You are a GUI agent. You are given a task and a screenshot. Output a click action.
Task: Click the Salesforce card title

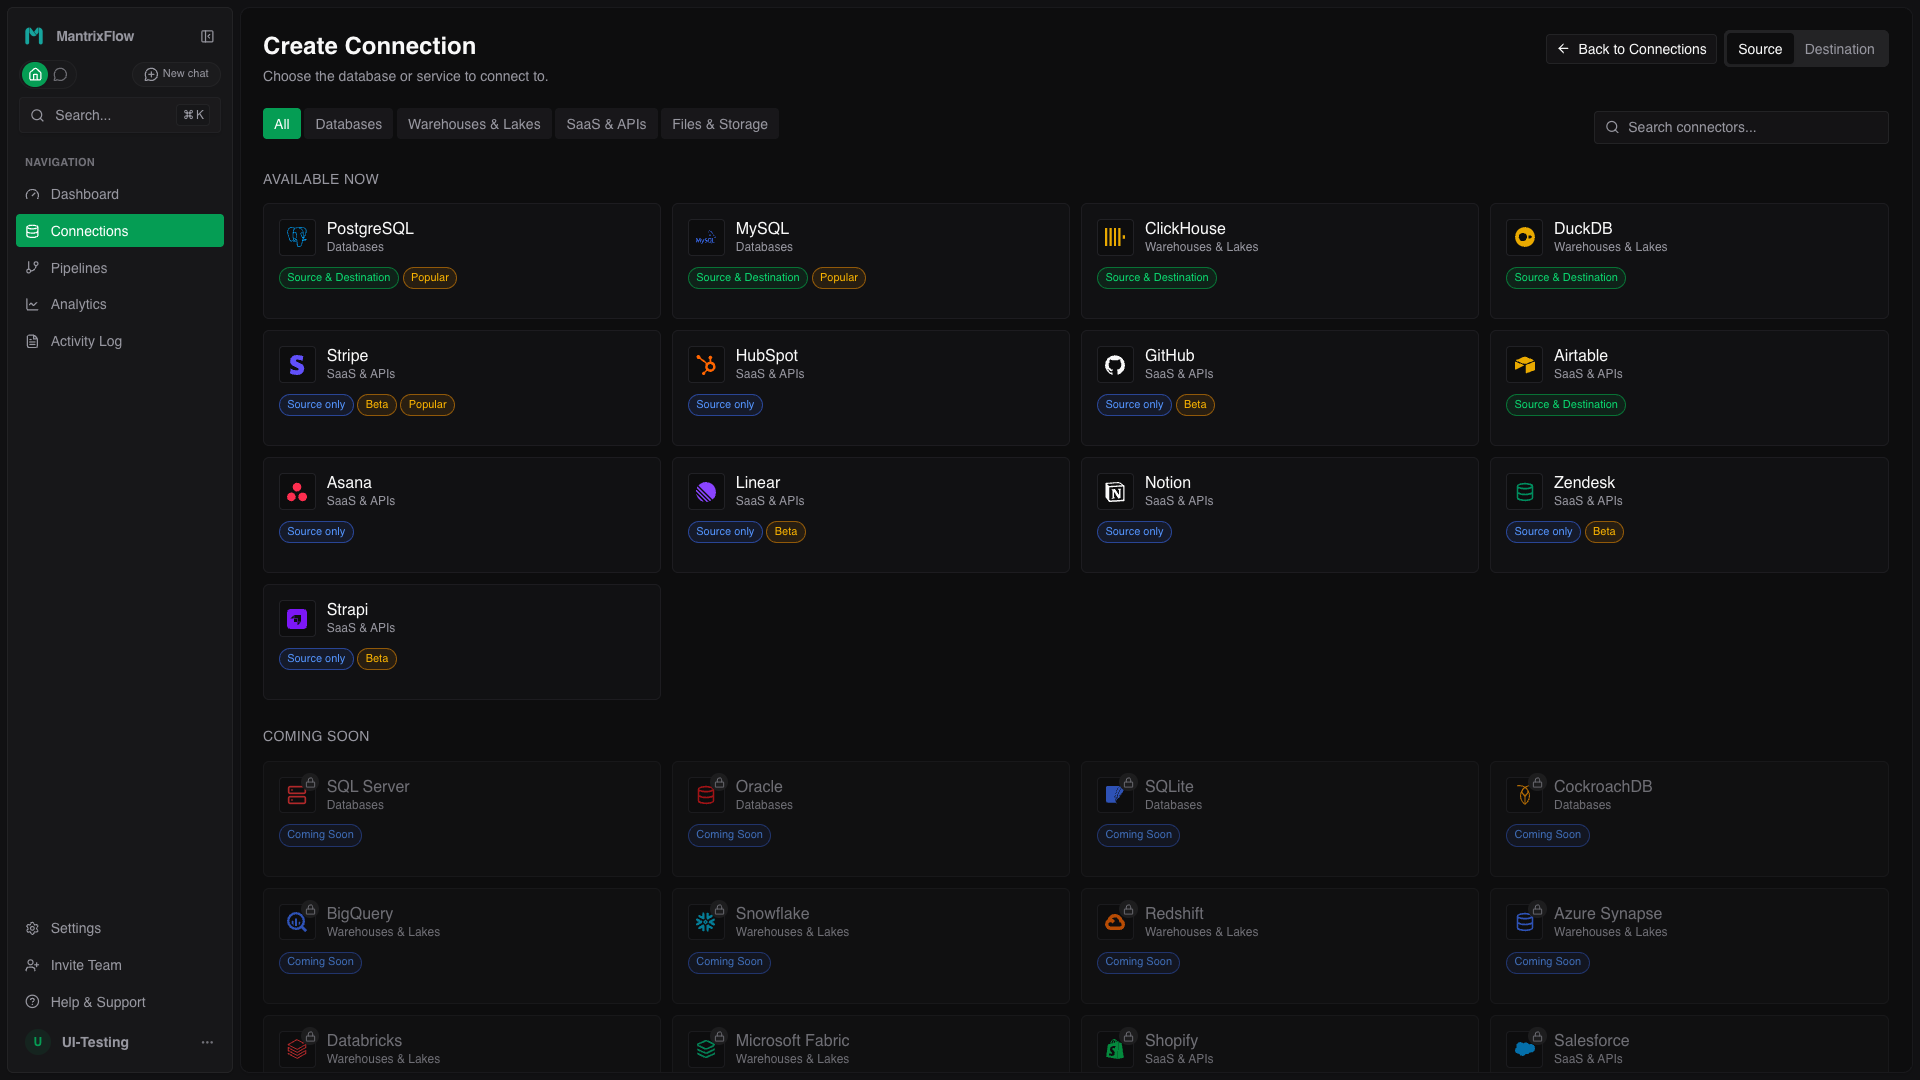[1591, 1040]
